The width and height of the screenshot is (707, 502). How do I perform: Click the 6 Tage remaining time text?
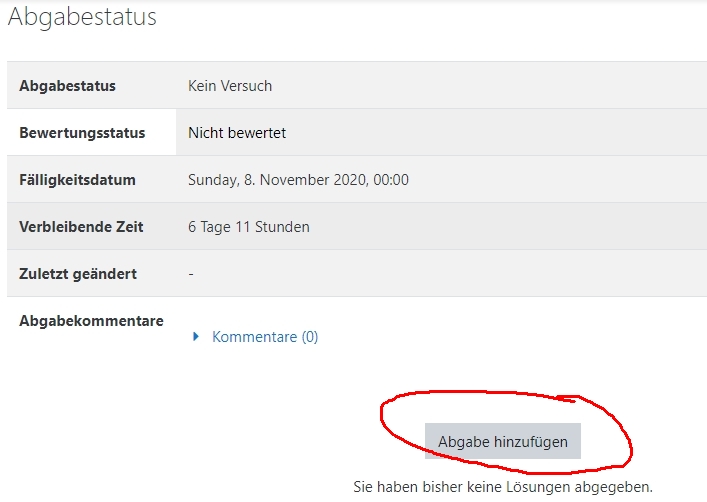[209, 227]
